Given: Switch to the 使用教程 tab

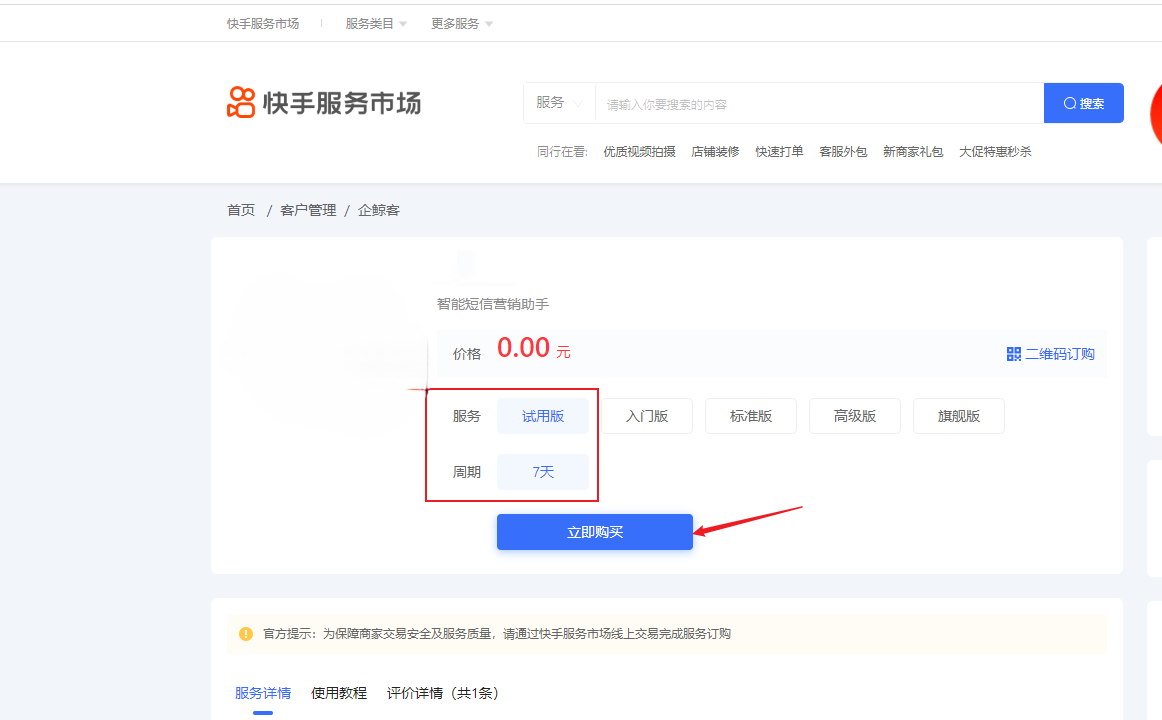Looking at the screenshot, I should click(x=339, y=693).
